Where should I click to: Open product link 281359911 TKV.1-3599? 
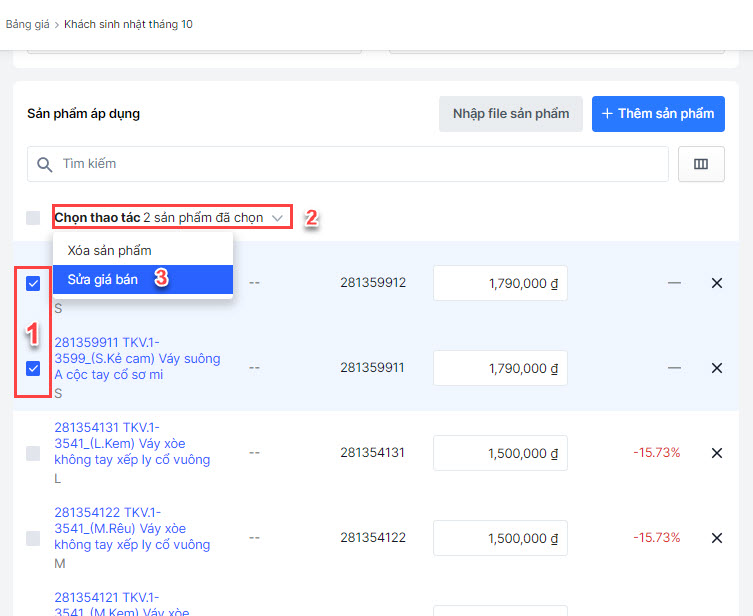click(x=137, y=359)
